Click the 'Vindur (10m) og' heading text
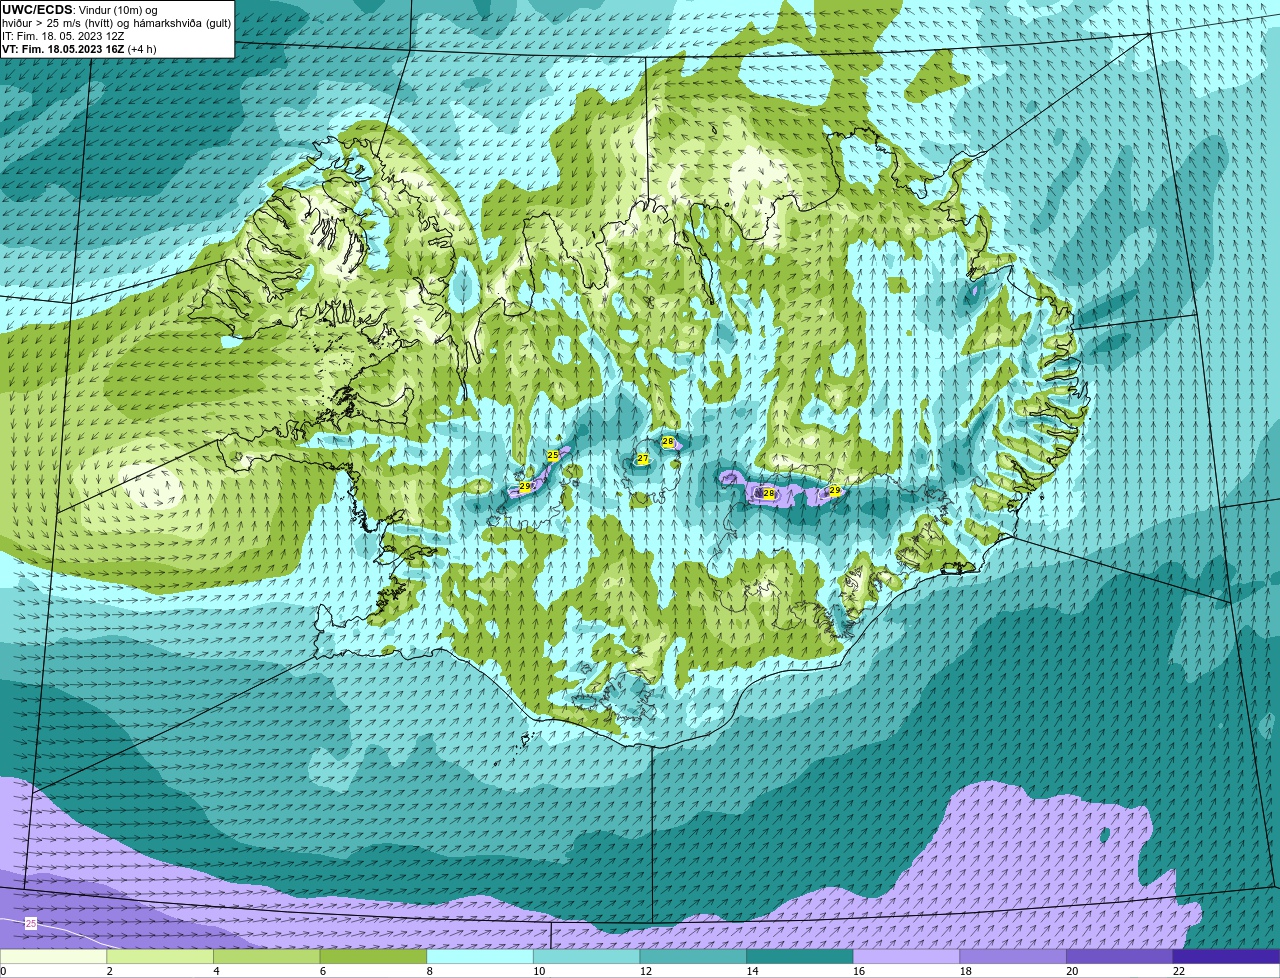Screen dimensions: 1280x978 pyautogui.click(x=117, y=10)
